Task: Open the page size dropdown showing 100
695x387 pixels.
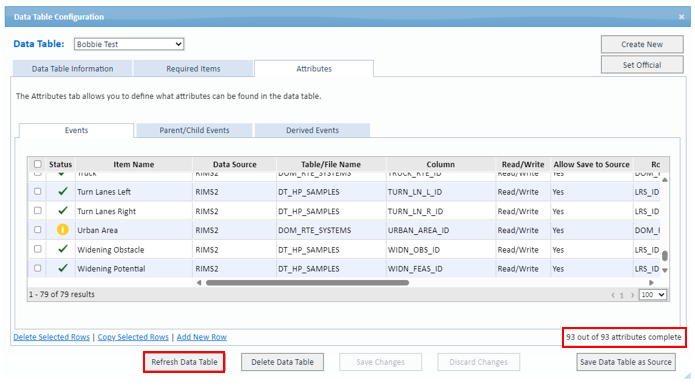Action: (652, 295)
